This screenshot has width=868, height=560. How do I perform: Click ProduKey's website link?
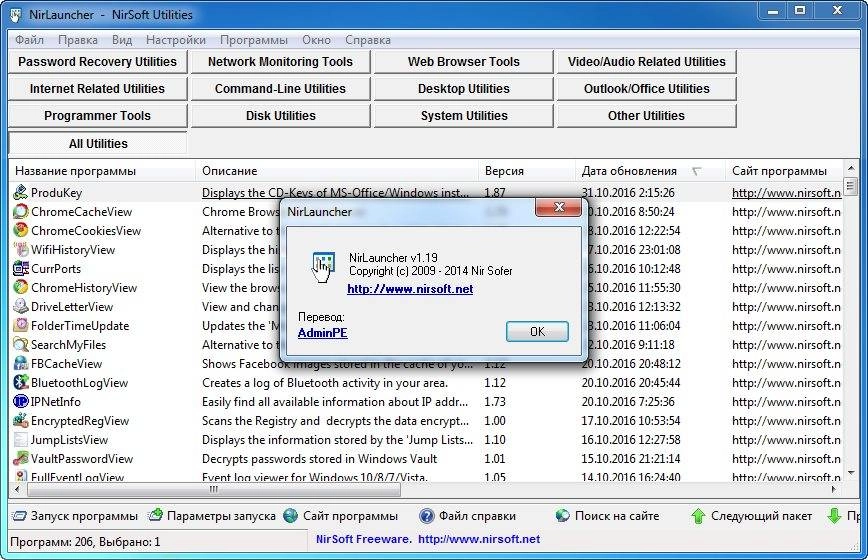click(786, 193)
